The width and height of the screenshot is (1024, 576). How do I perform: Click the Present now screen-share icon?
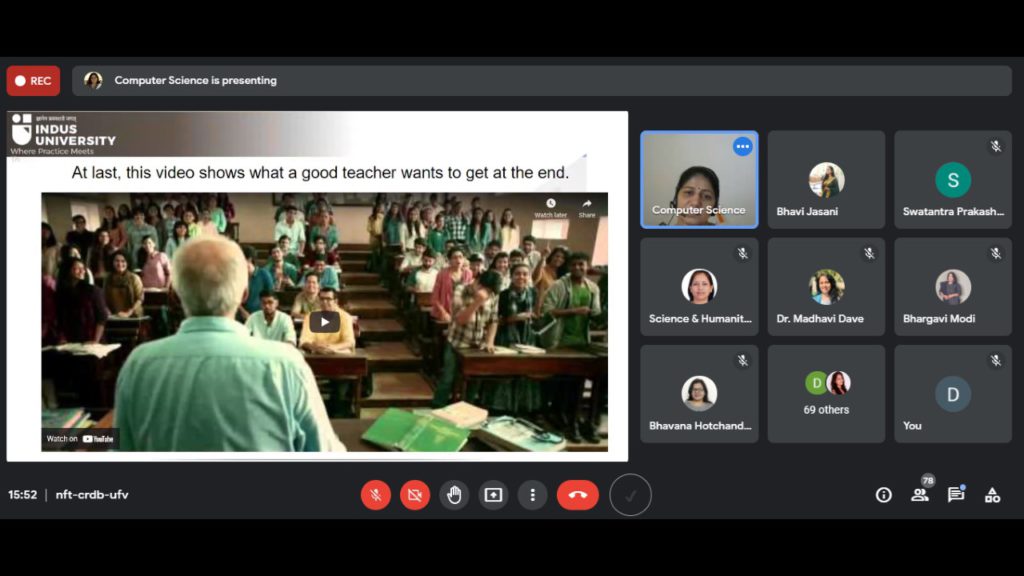pyautogui.click(x=493, y=495)
